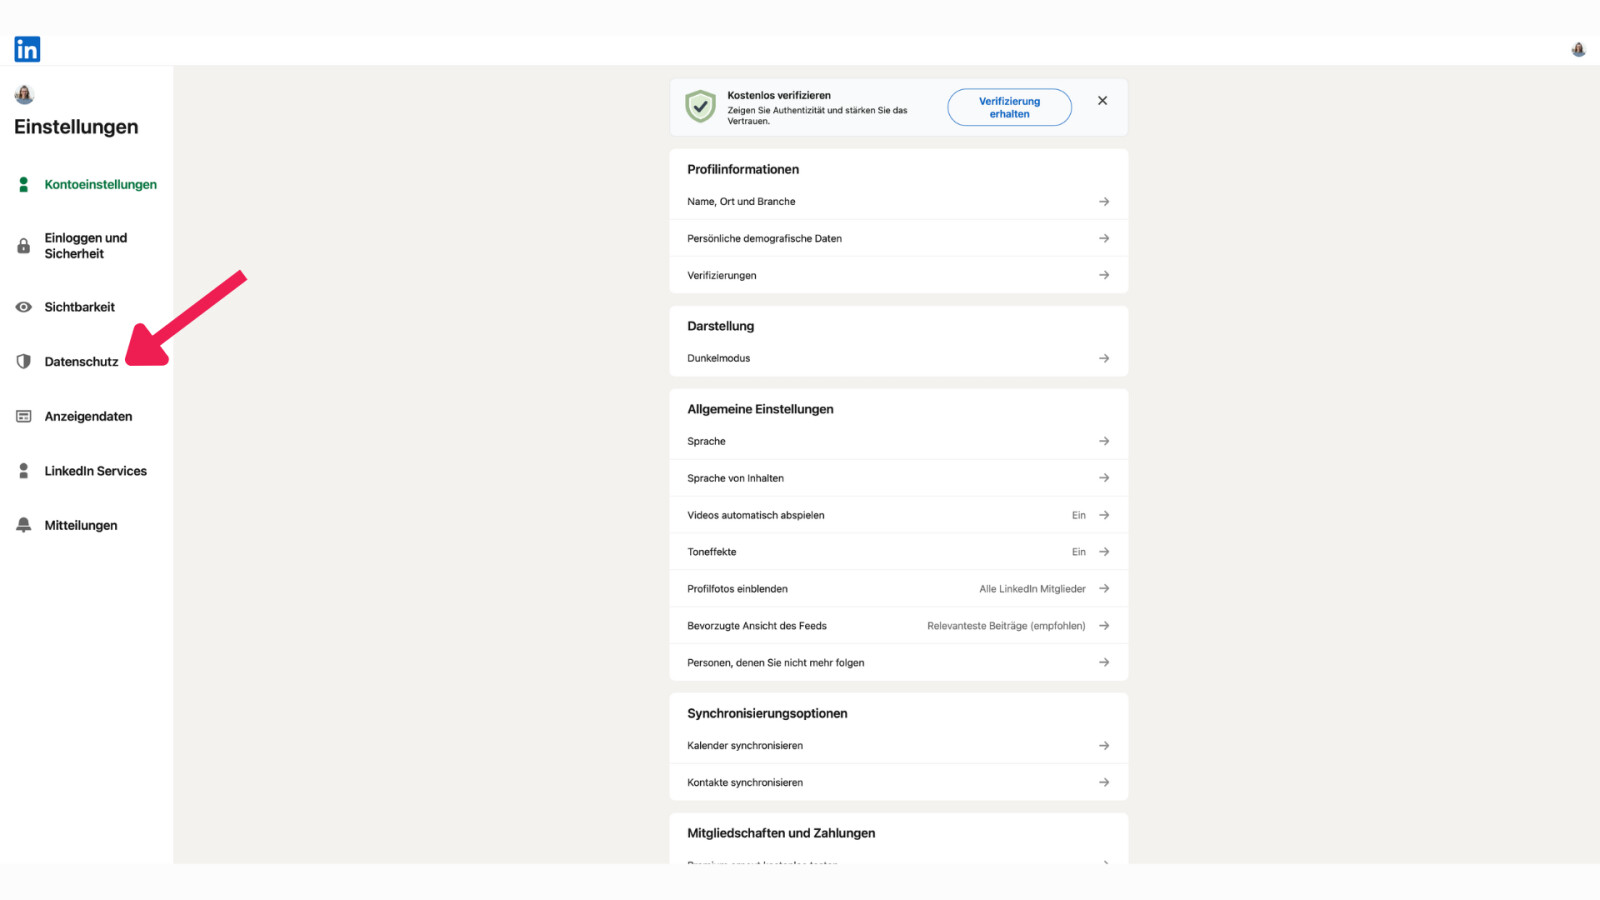Click the LinkedIn logo in the top corner
Image resolution: width=1600 pixels, height=900 pixels.
coord(27,48)
